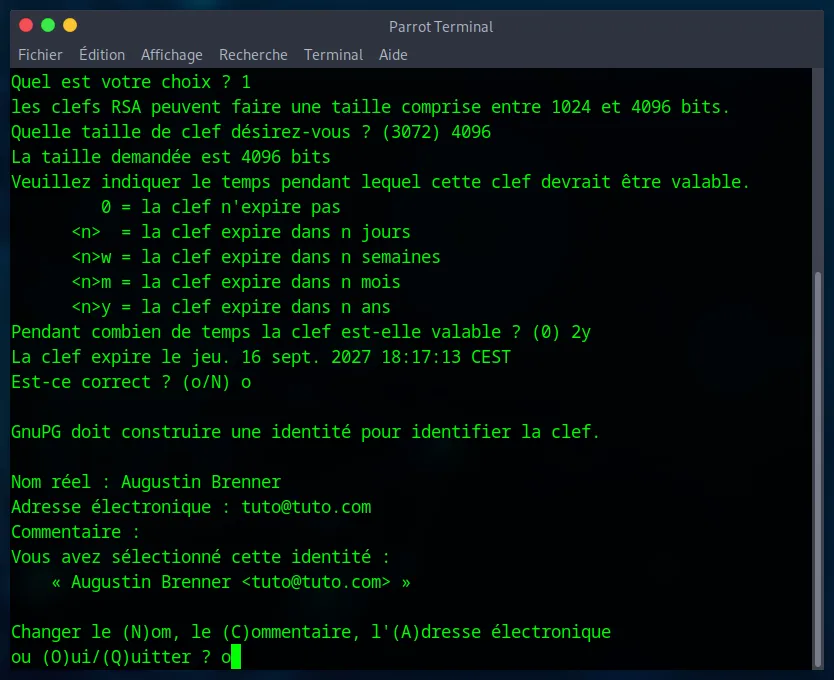
Task: Click the Parrot Terminal window title
Action: [440, 27]
